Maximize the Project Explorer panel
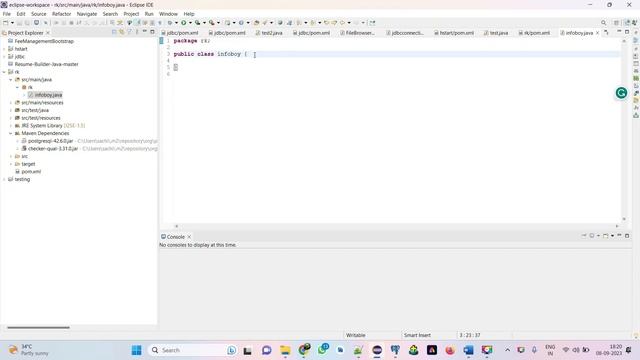This screenshot has width=640, height=360. [x=152, y=32]
